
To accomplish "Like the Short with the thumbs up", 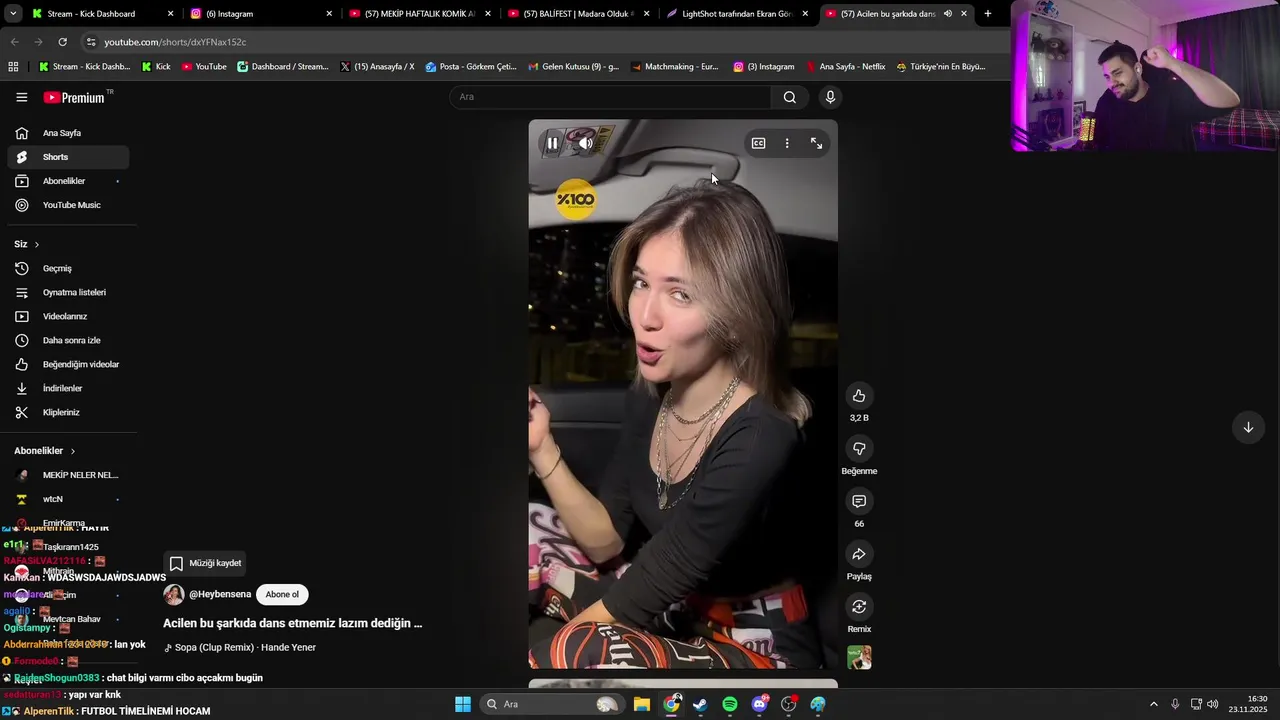I will click(859, 396).
